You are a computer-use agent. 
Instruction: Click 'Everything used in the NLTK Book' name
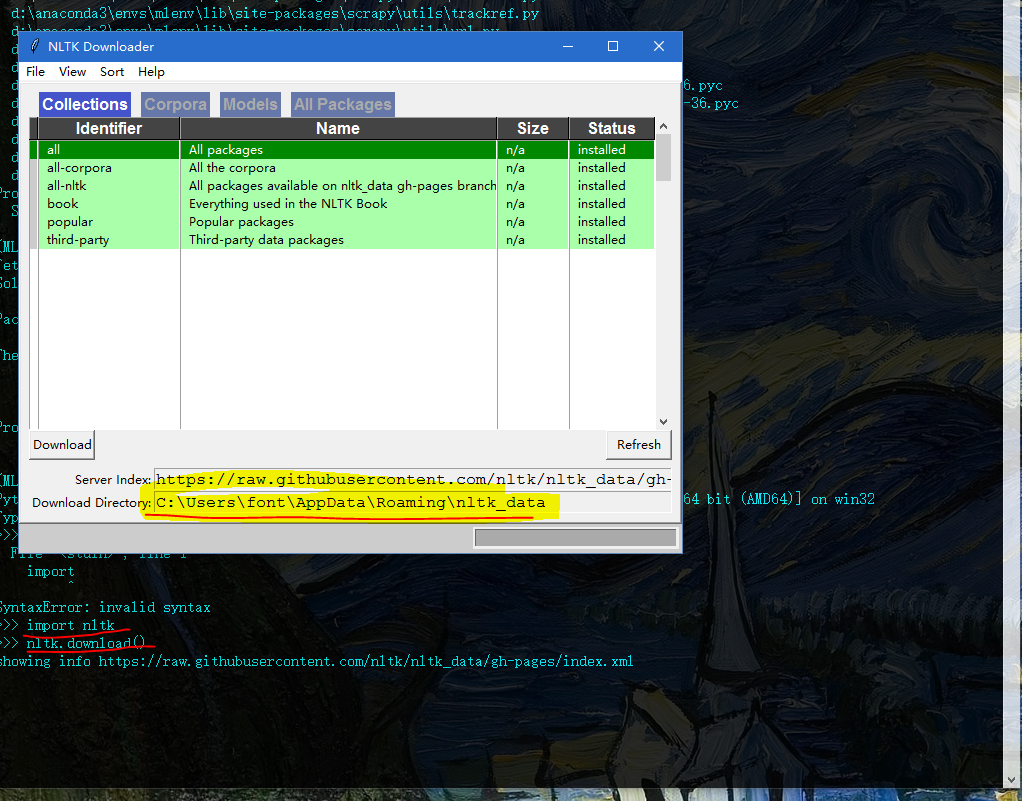pos(288,204)
